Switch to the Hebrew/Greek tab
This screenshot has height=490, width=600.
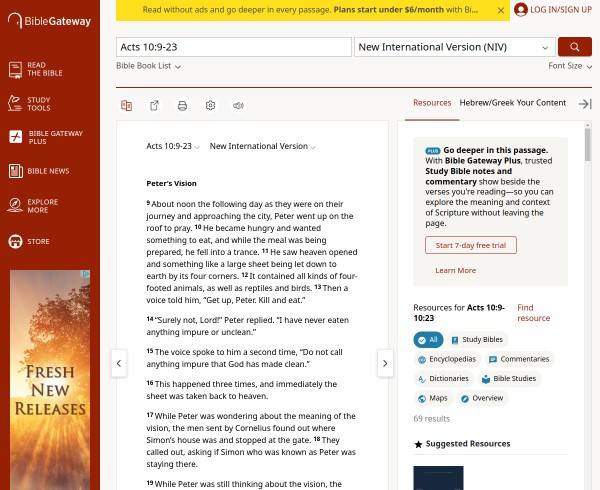click(485, 103)
